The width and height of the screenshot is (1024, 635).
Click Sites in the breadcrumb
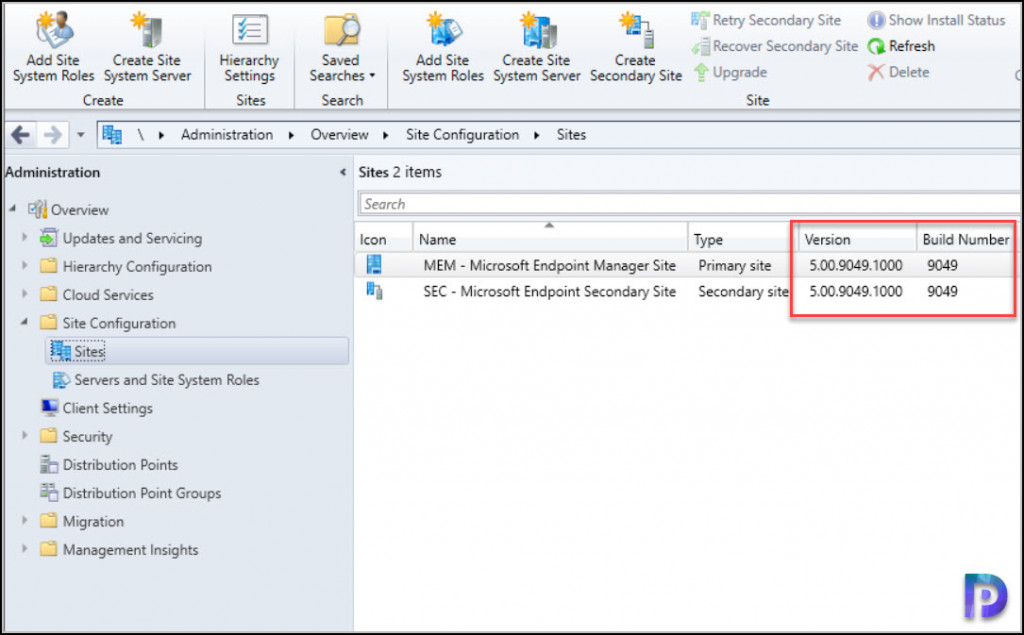571,135
